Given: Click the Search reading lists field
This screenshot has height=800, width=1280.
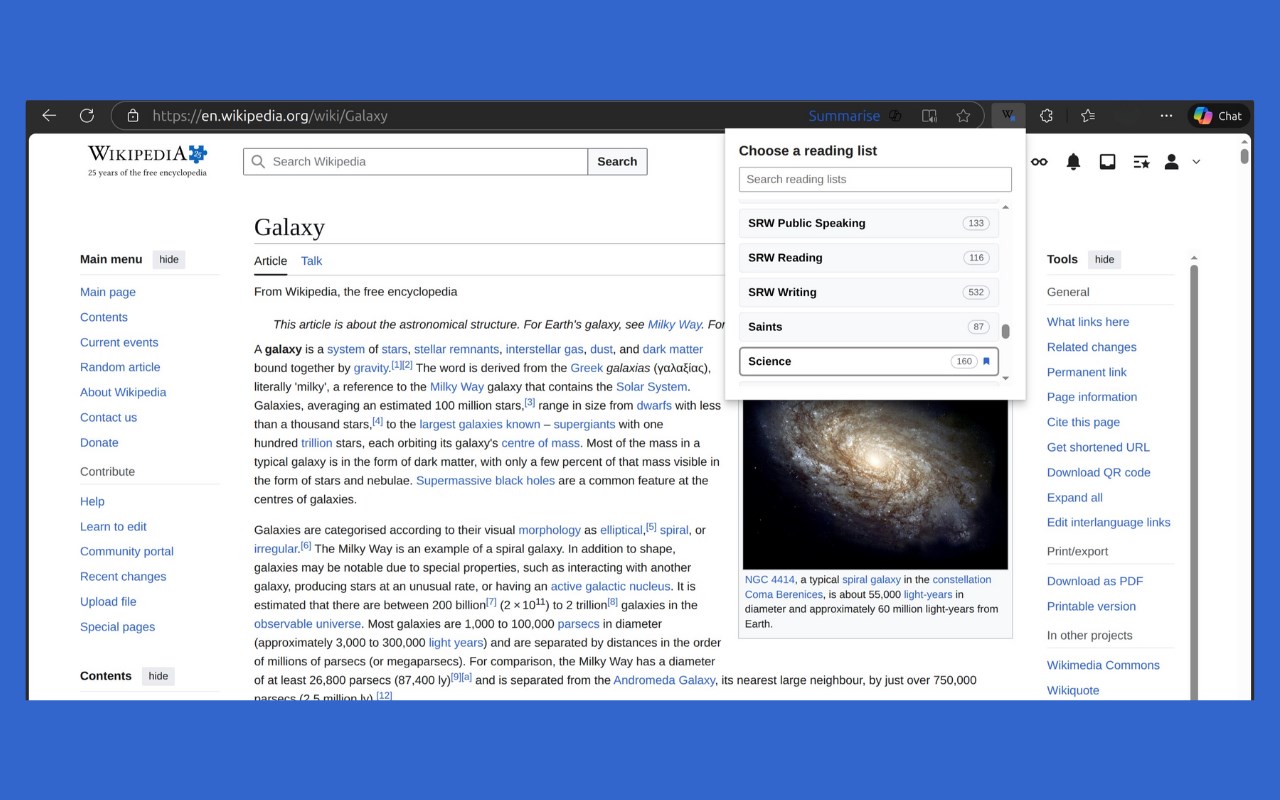Looking at the screenshot, I should tap(875, 179).
